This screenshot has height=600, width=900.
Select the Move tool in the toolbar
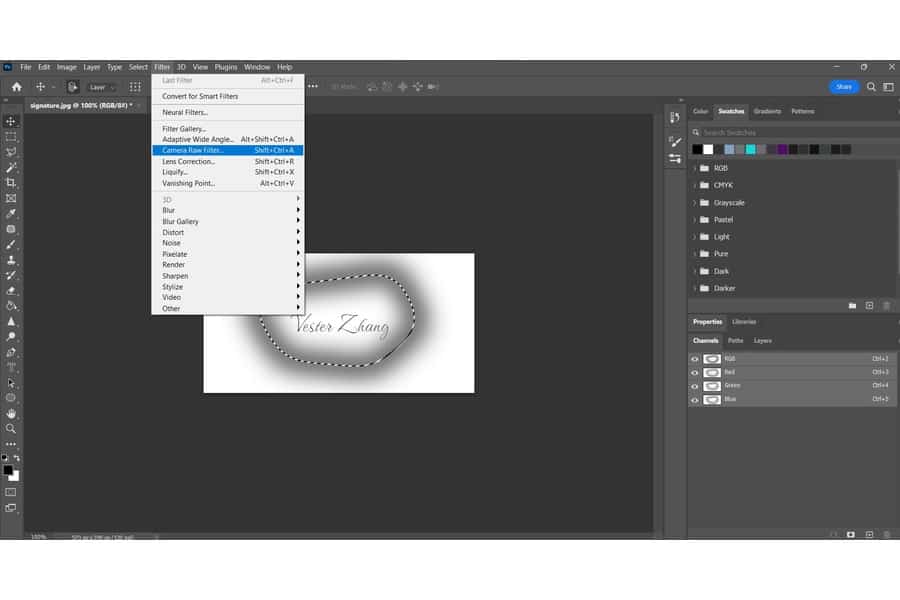[11, 121]
